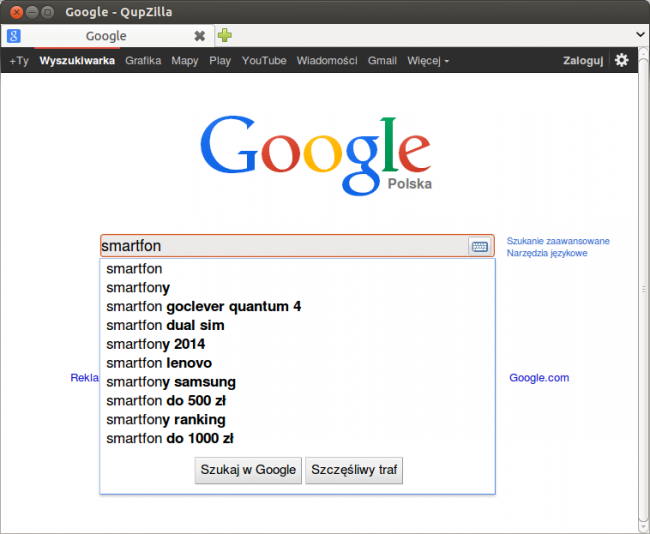Expand the Więcej dropdown

click(428, 61)
